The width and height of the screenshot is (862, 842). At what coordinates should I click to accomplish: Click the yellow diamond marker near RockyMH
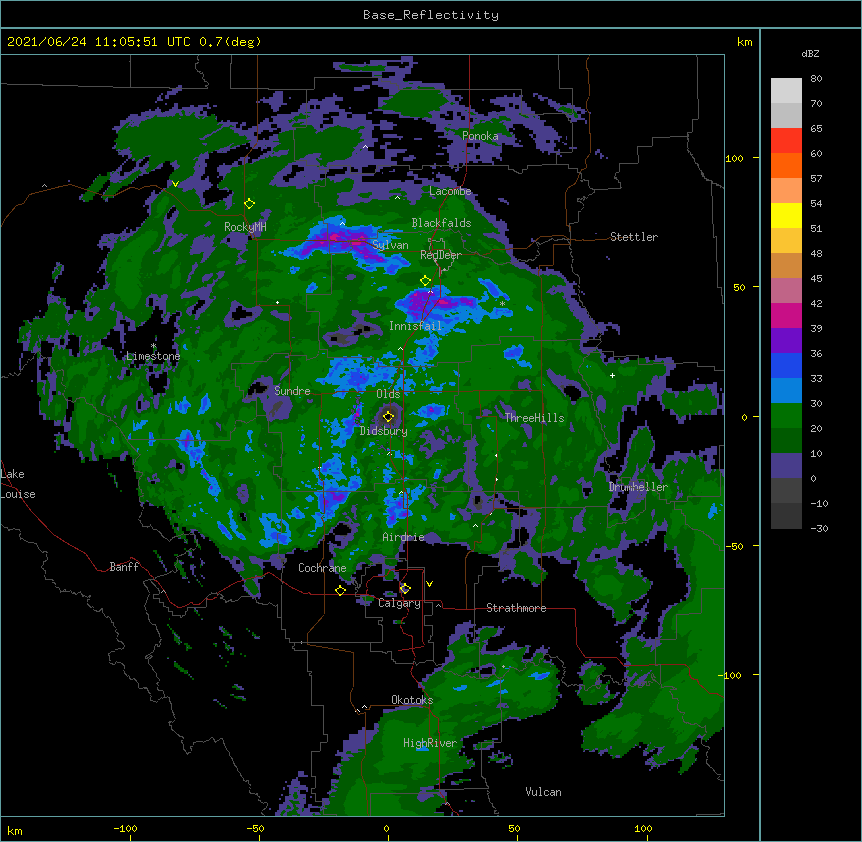click(250, 204)
